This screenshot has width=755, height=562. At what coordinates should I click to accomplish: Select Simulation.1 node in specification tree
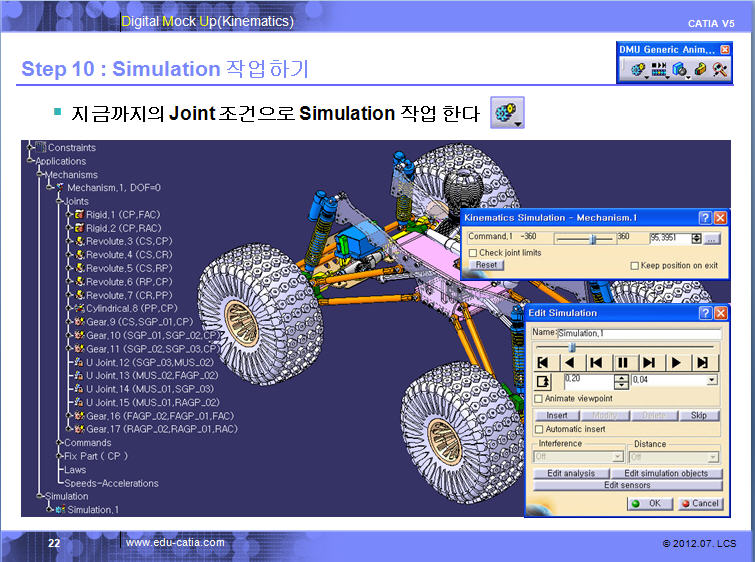pos(92,509)
